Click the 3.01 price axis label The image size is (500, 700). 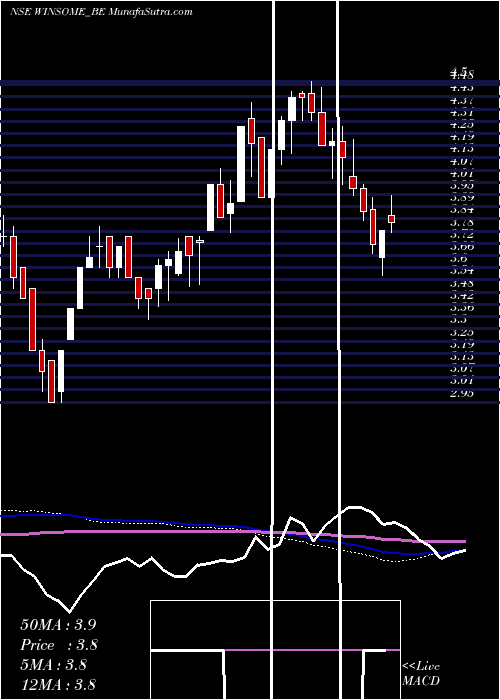pyautogui.click(x=462, y=381)
